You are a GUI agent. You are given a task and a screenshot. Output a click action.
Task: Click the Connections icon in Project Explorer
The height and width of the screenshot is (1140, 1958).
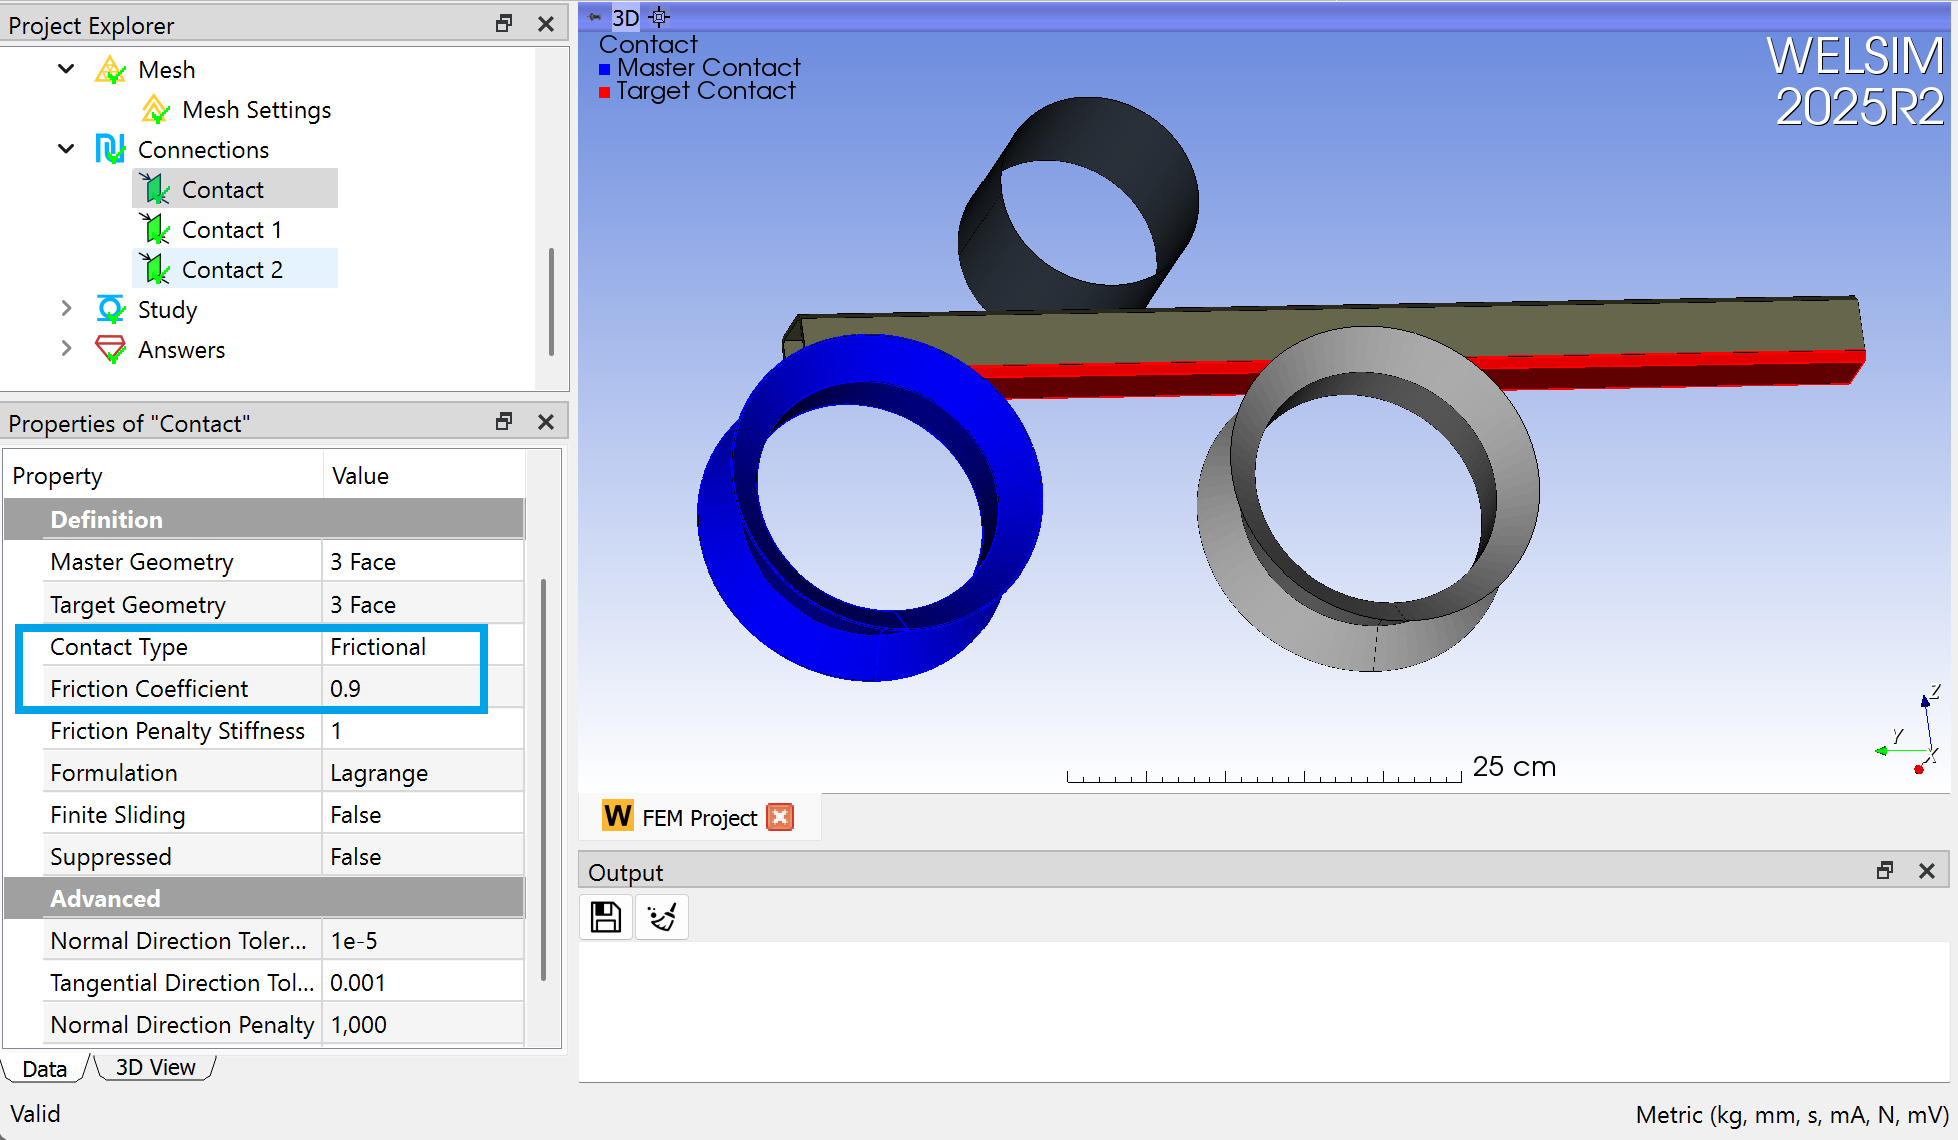[x=110, y=149]
